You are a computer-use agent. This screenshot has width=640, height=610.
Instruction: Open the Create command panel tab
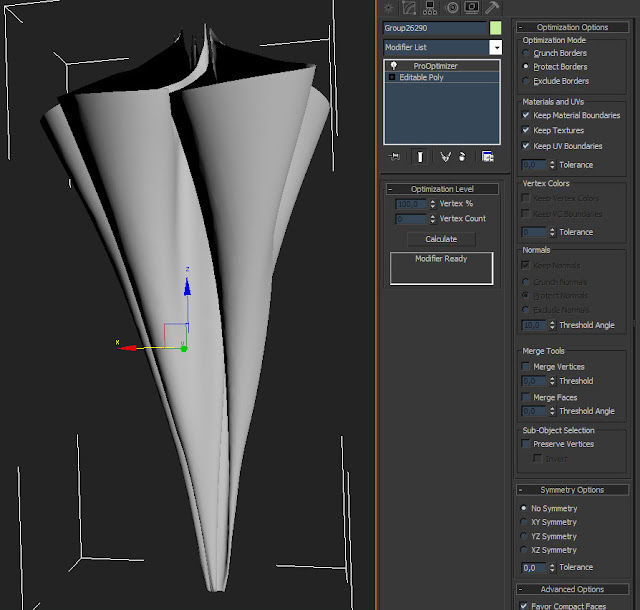click(389, 8)
